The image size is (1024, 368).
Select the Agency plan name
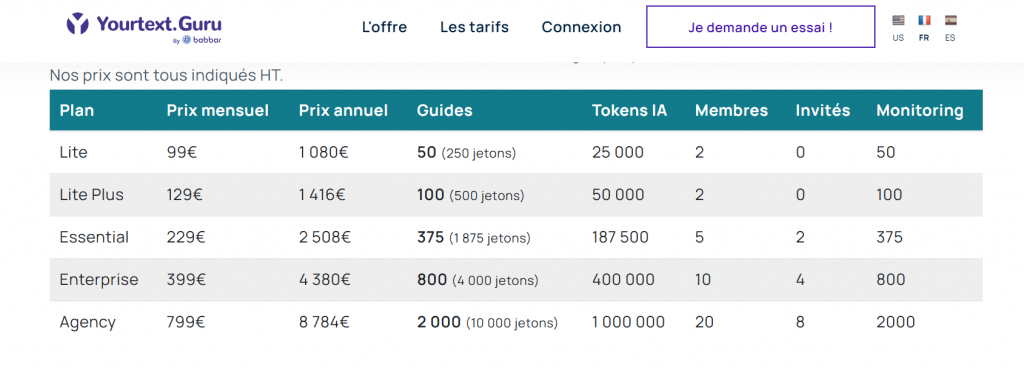coord(88,322)
